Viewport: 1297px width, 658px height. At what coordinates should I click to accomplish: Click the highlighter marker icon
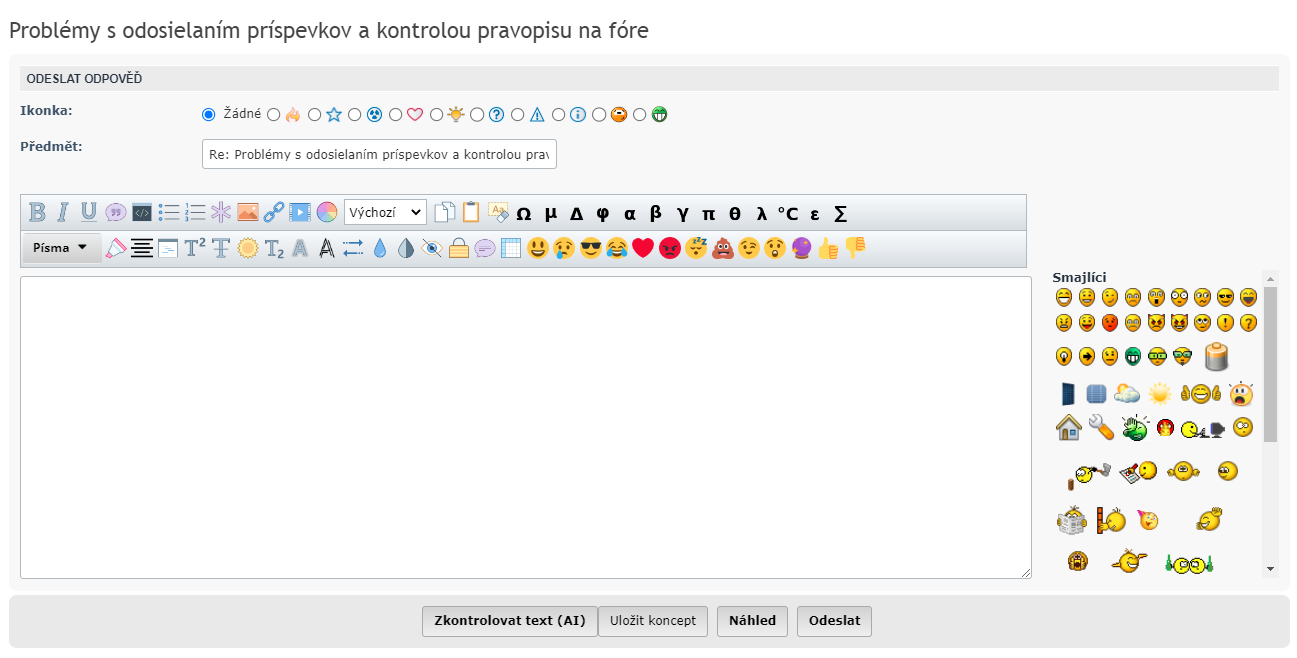click(x=115, y=248)
